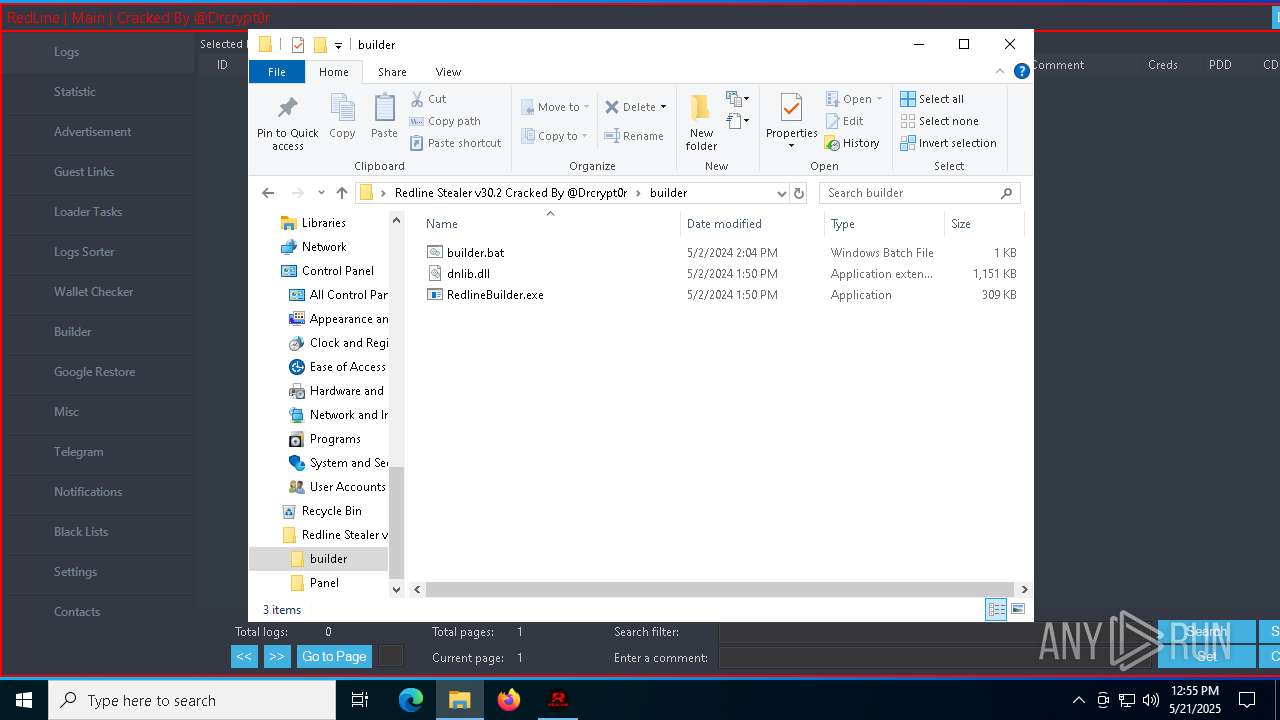The image size is (1280, 720).
Task: Open Telegram in RedLine sidebar
Action: click(x=78, y=452)
